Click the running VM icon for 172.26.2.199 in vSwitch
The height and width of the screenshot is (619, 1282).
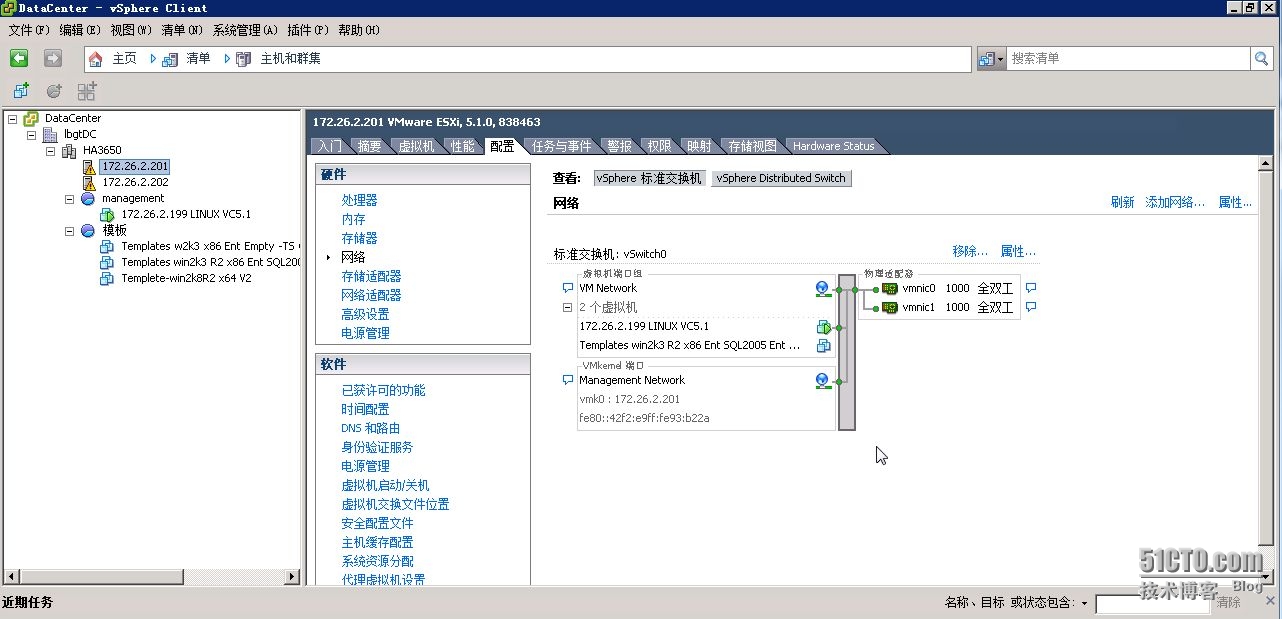823,327
